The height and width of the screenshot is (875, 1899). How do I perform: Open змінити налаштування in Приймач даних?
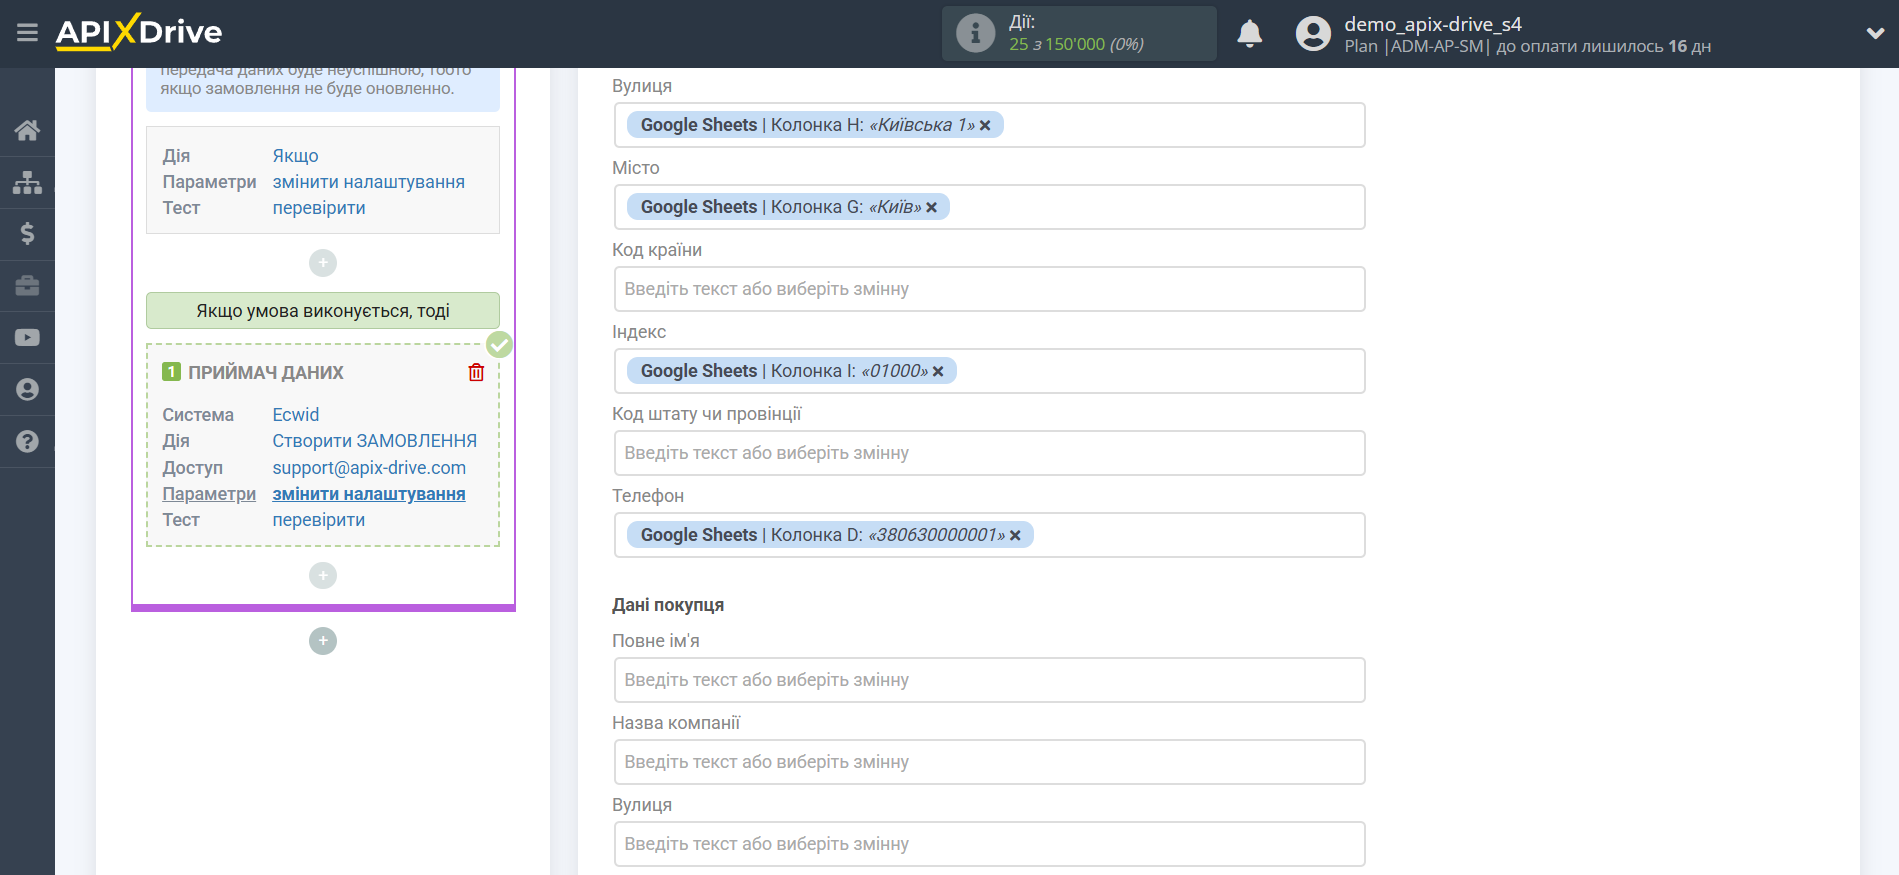coord(369,494)
